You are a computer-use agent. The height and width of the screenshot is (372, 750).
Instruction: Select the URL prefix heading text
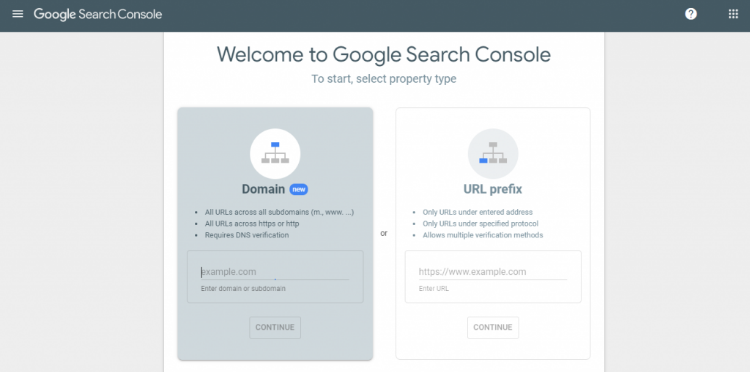(x=493, y=189)
